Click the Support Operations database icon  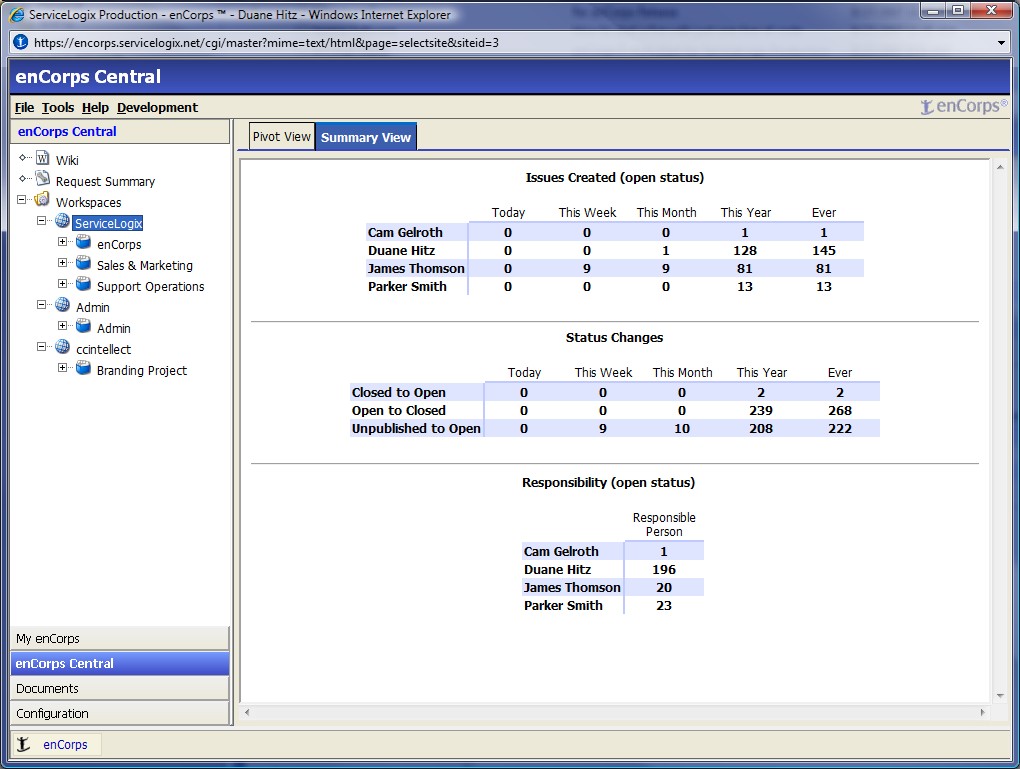point(83,284)
